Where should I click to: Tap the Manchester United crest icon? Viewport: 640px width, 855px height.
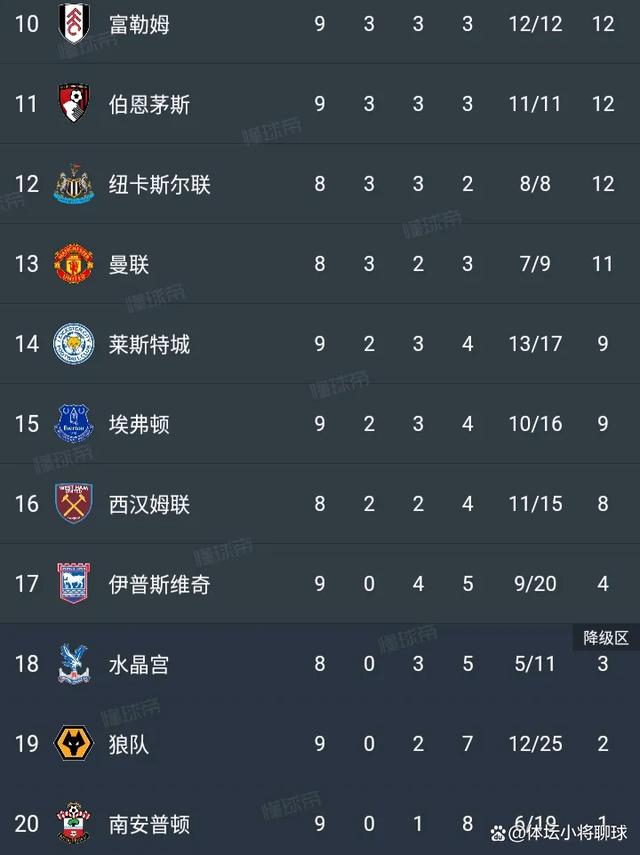tap(74, 264)
